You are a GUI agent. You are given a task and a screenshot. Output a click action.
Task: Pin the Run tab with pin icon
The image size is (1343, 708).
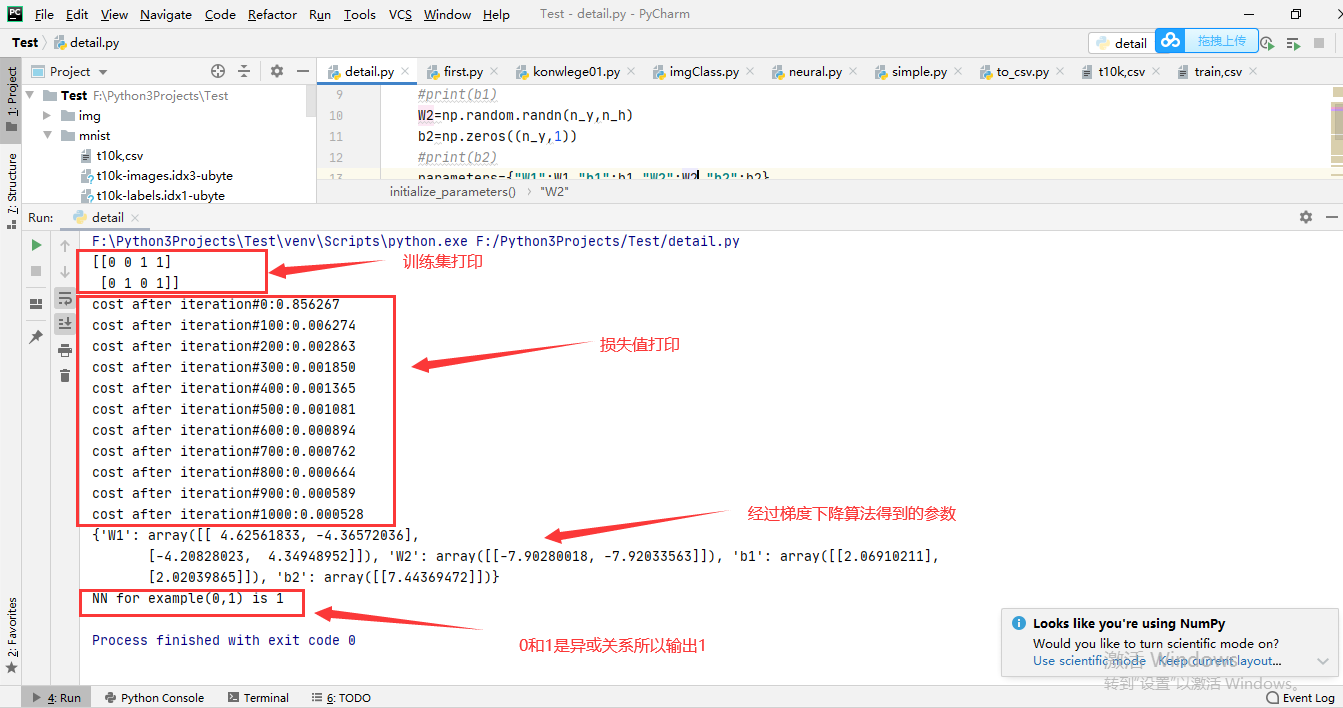click(36, 337)
